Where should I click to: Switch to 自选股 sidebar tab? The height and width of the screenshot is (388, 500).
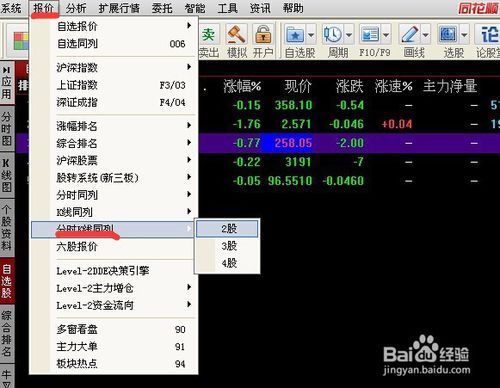[x=7, y=281]
